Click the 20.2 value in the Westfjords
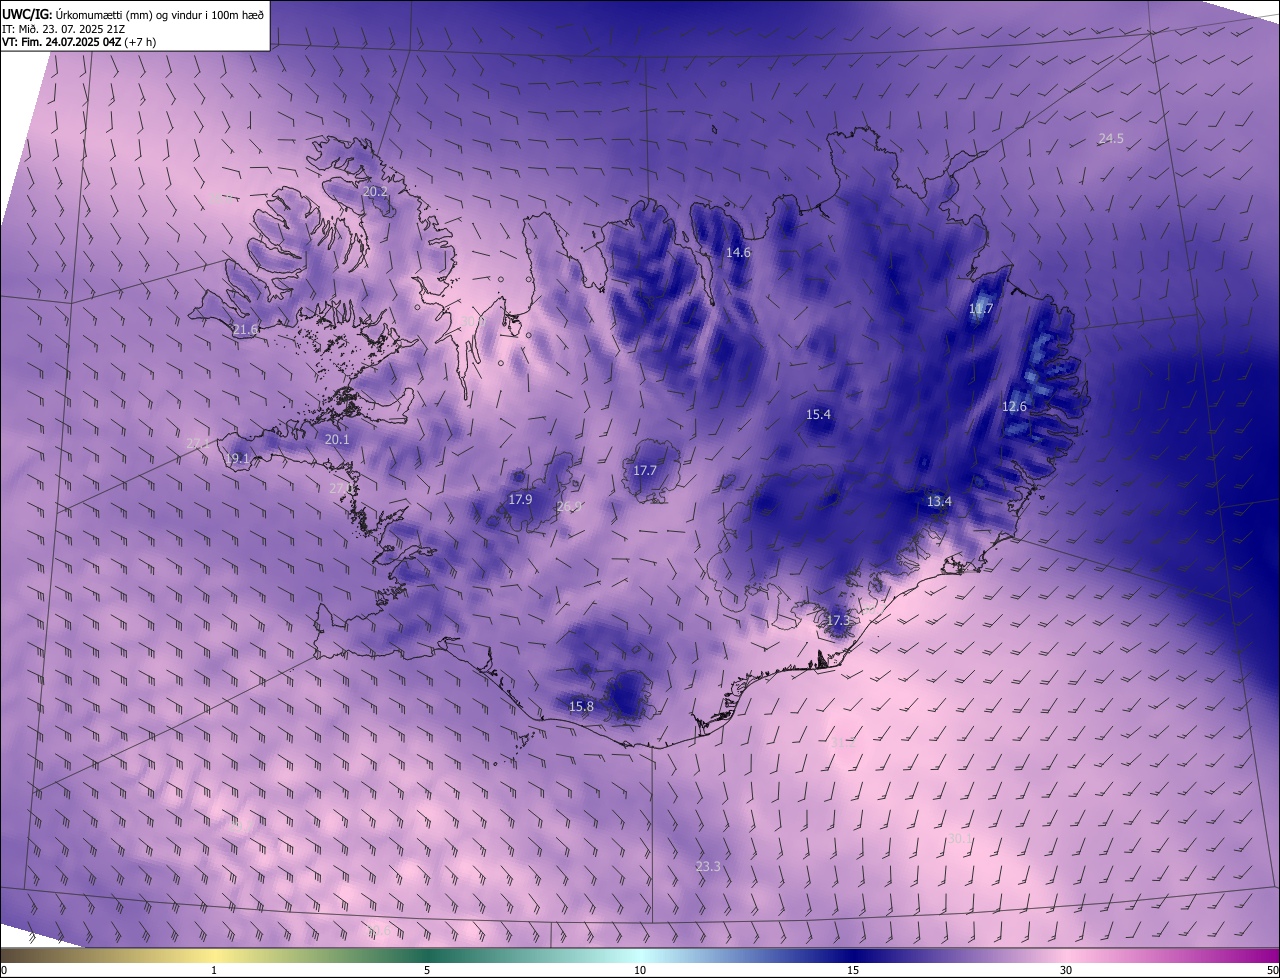Screen dimensions: 1280x978 (375, 191)
